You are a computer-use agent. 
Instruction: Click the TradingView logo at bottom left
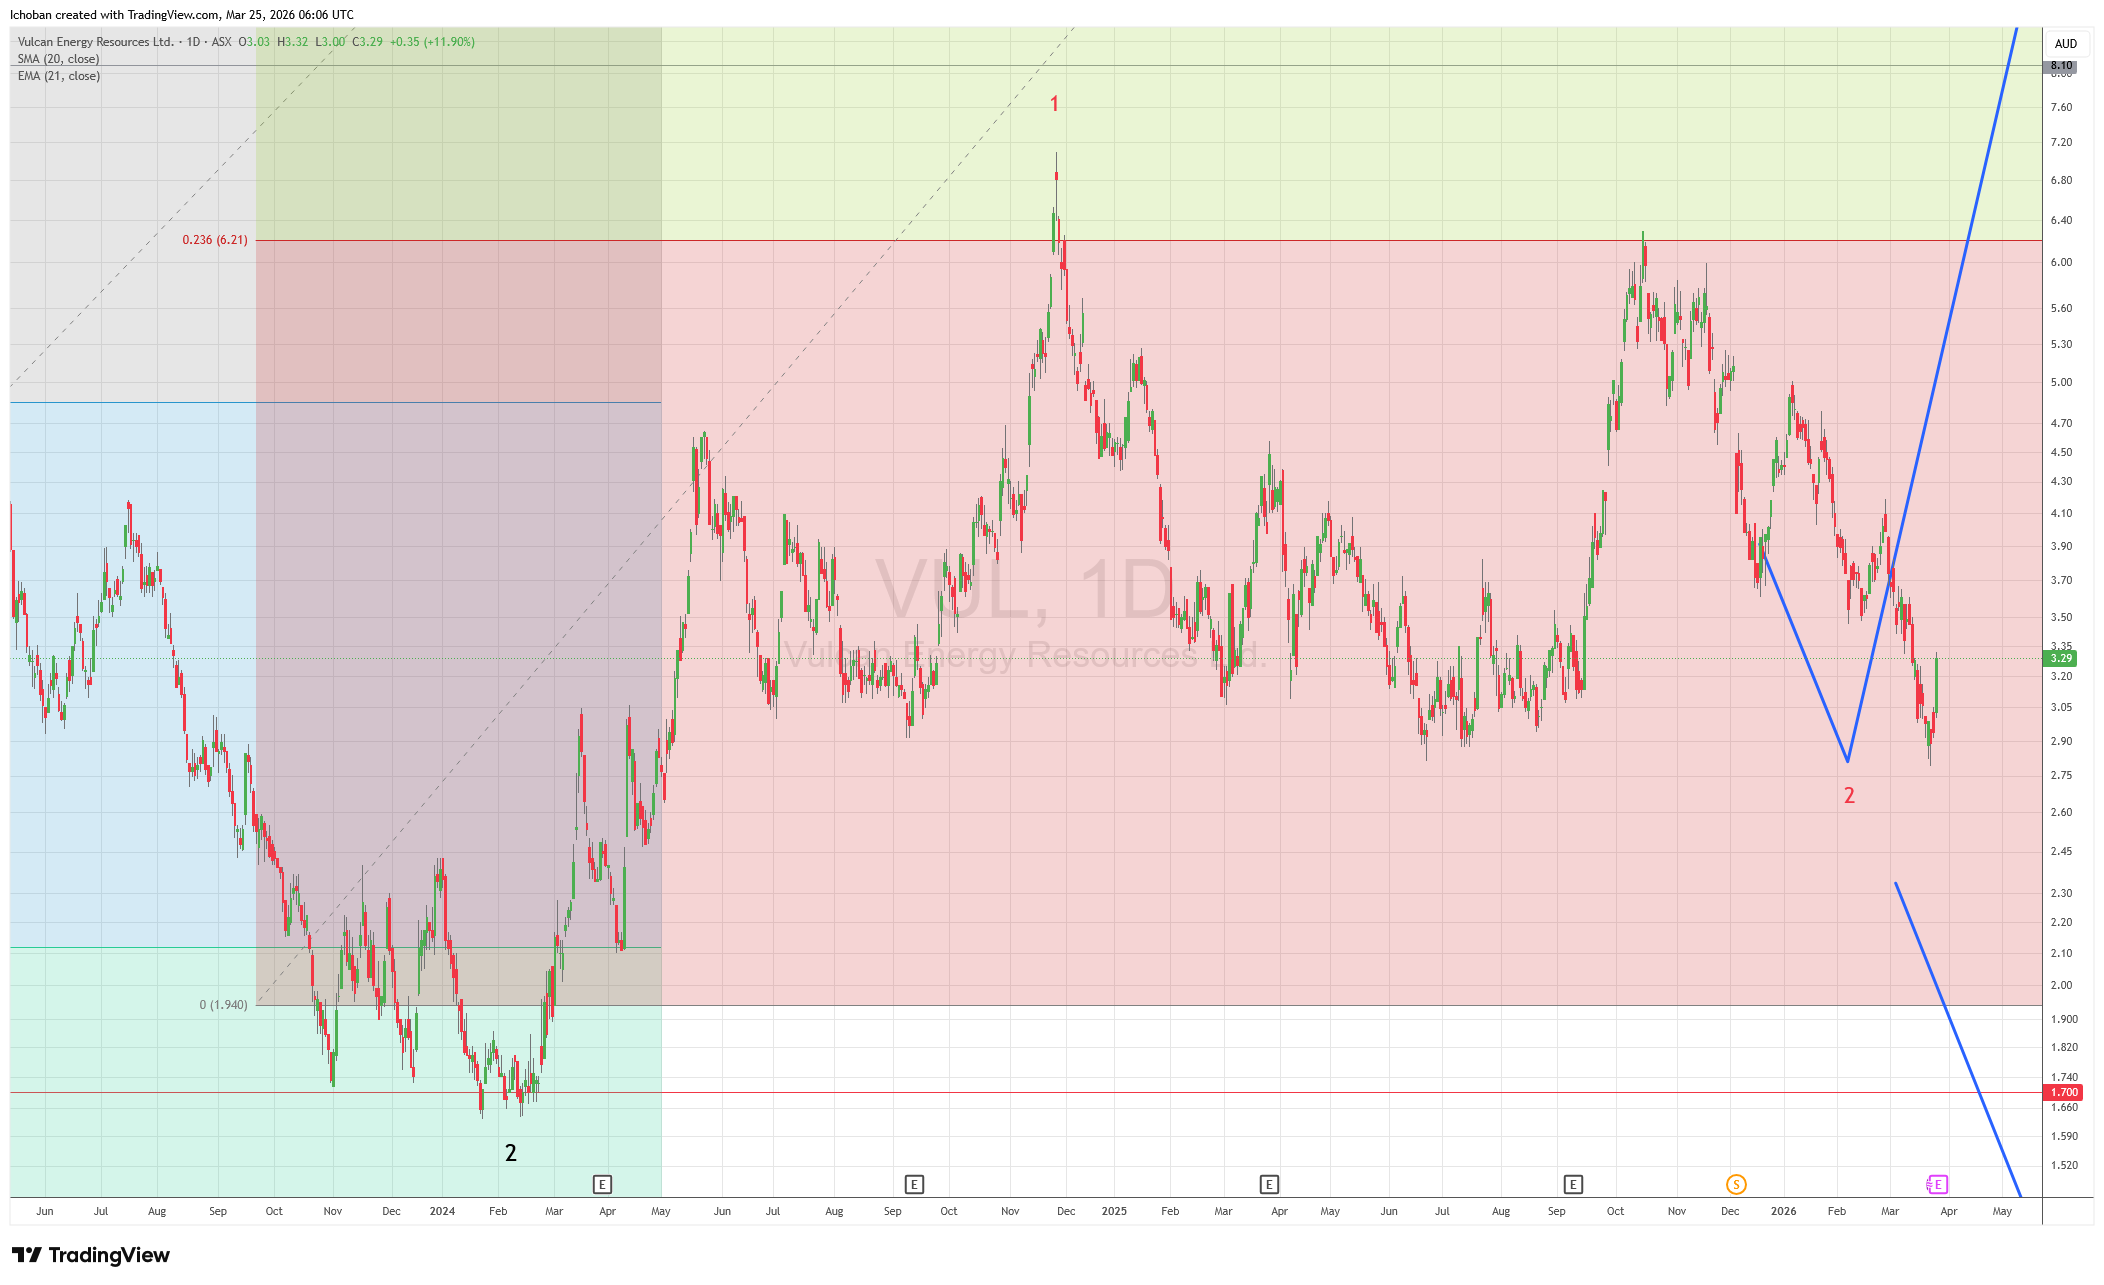[91, 1255]
